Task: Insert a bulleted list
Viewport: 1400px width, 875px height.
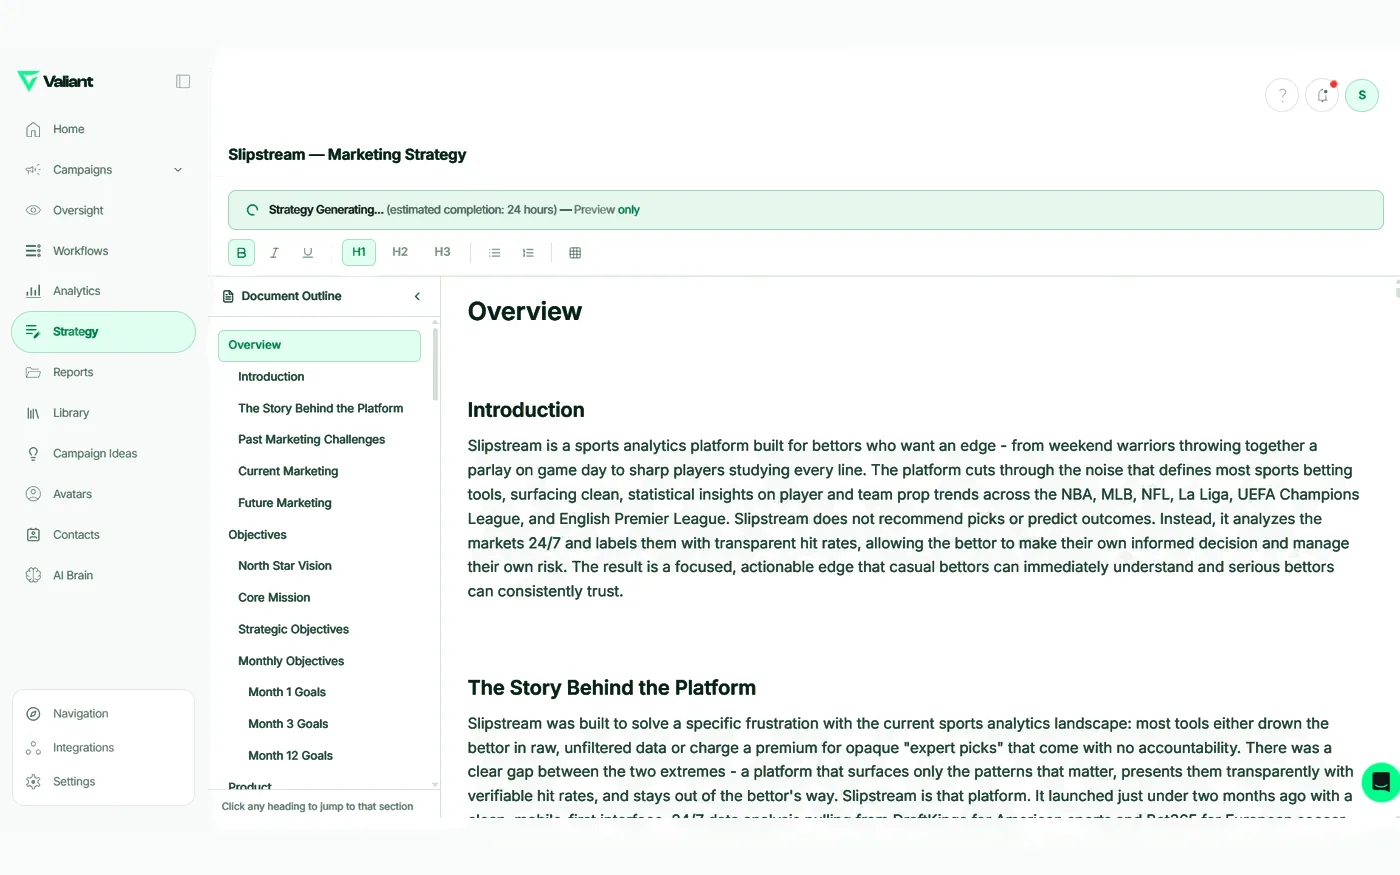Action: click(494, 253)
